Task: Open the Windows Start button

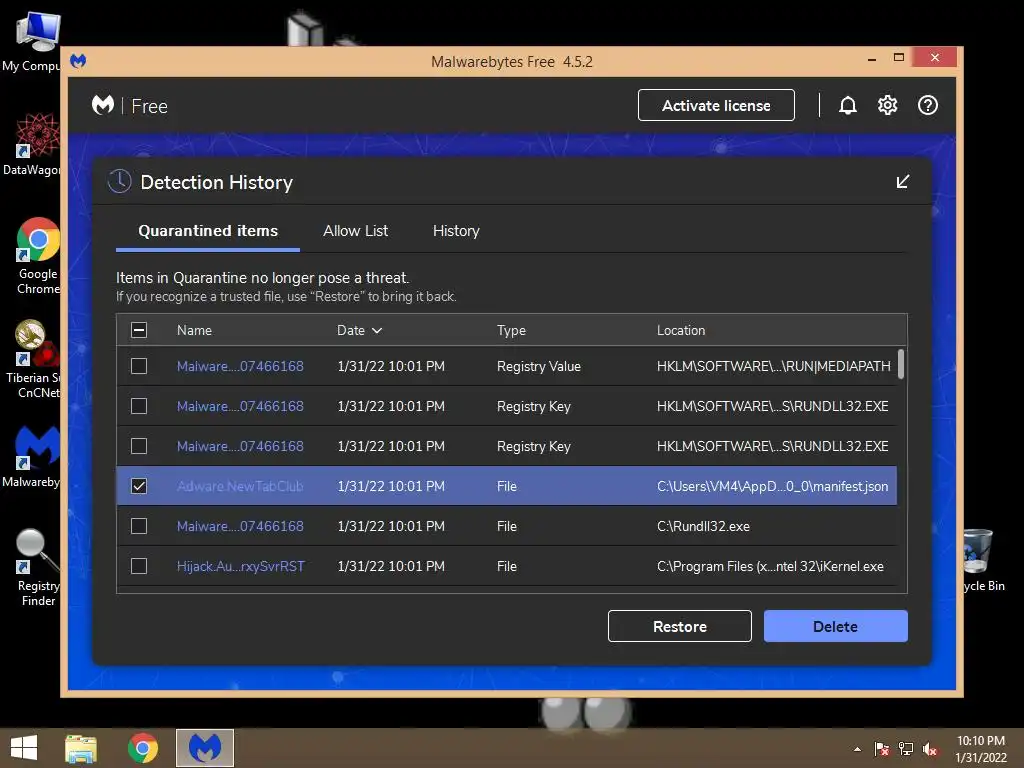Action: pos(24,748)
